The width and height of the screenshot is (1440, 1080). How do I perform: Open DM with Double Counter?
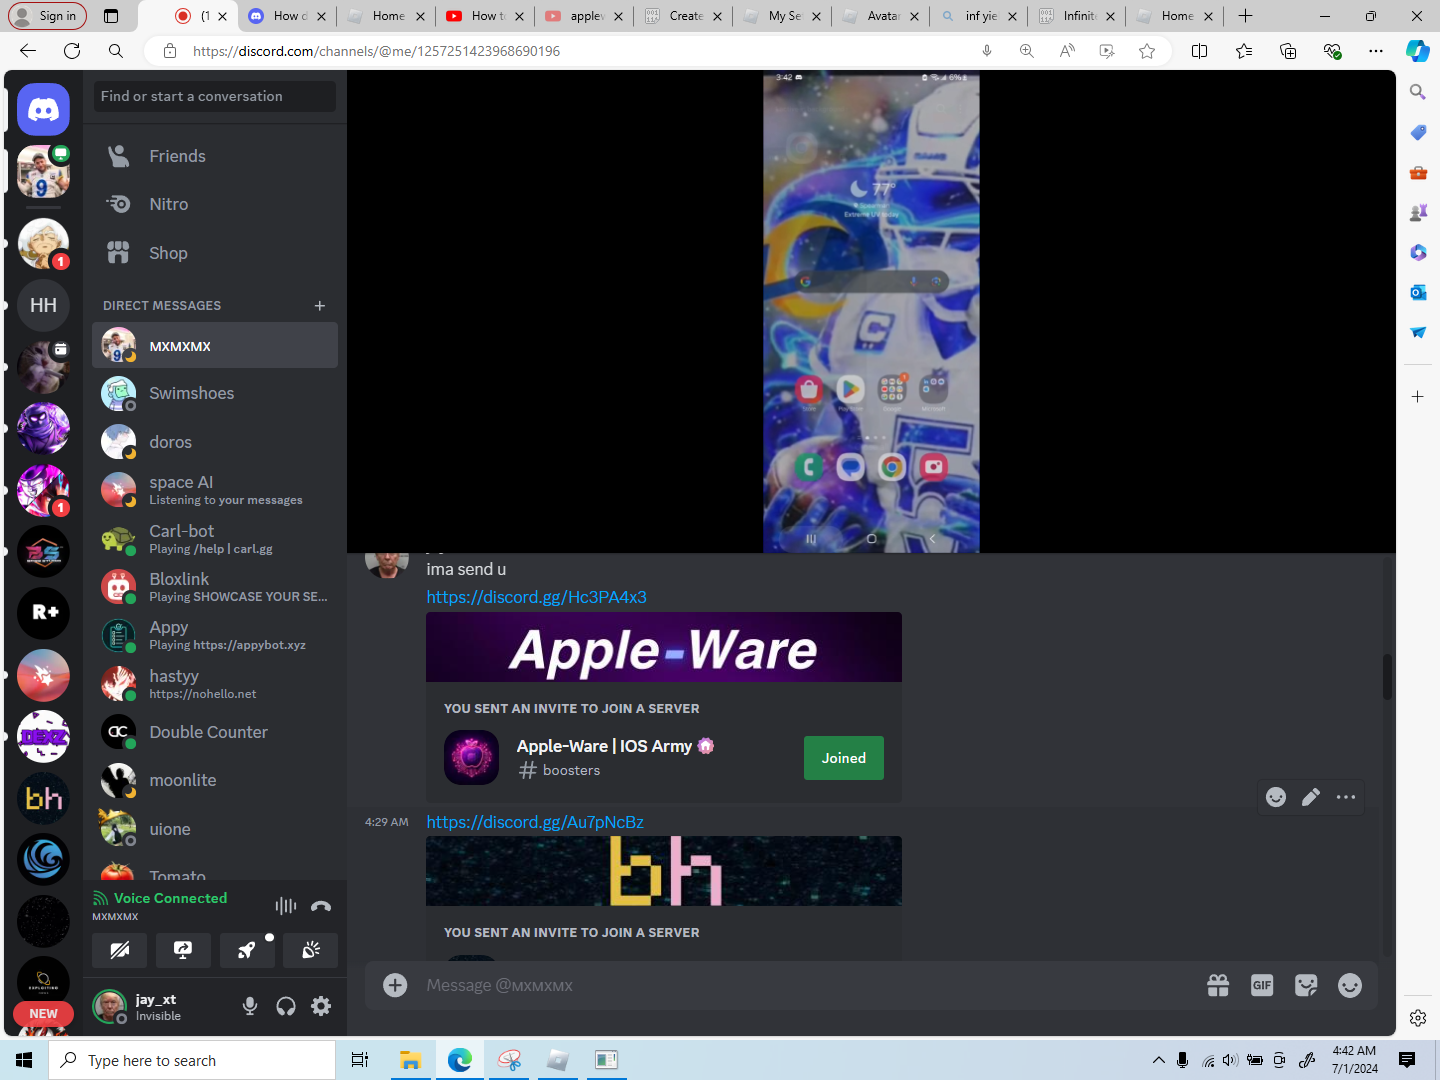point(215,732)
